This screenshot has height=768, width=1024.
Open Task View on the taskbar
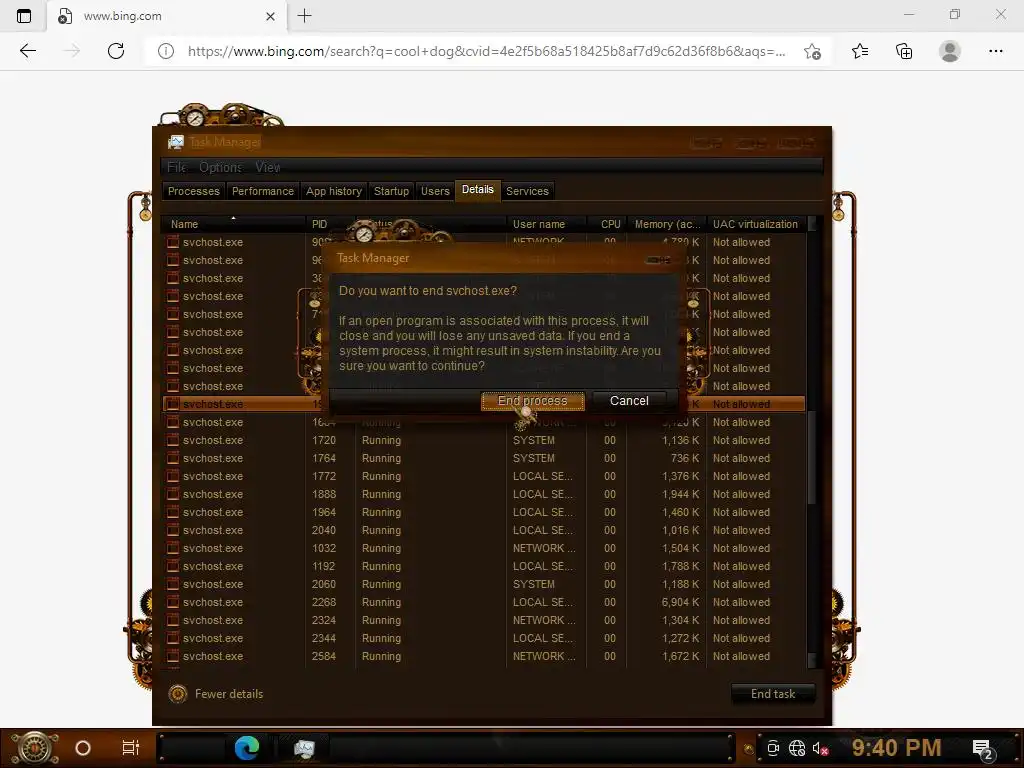[131, 748]
